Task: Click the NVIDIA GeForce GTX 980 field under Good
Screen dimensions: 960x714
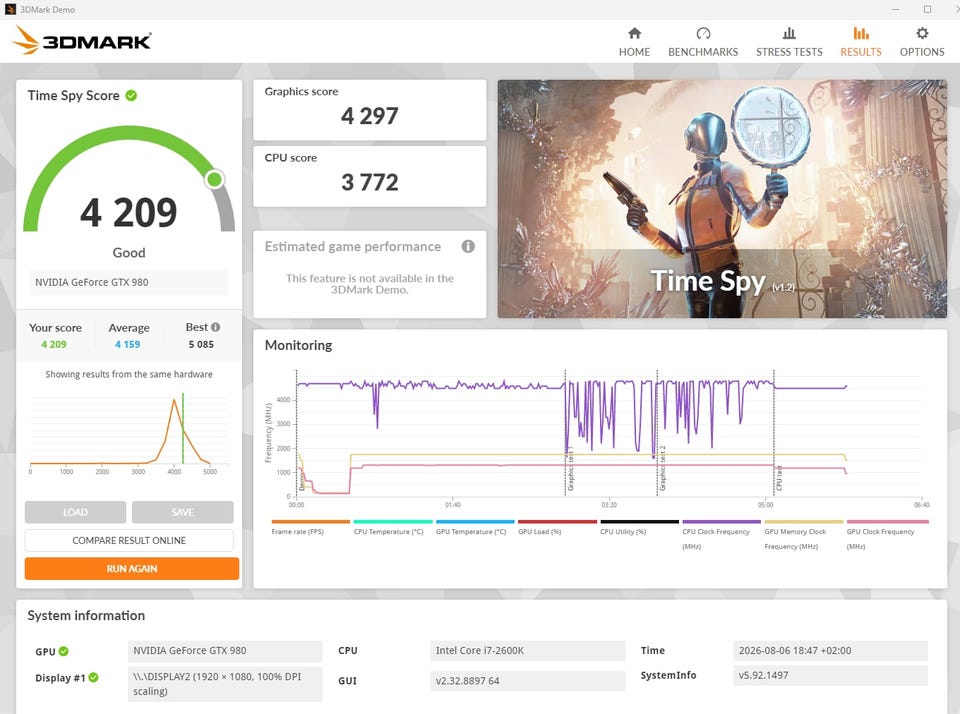Action: 129,282
